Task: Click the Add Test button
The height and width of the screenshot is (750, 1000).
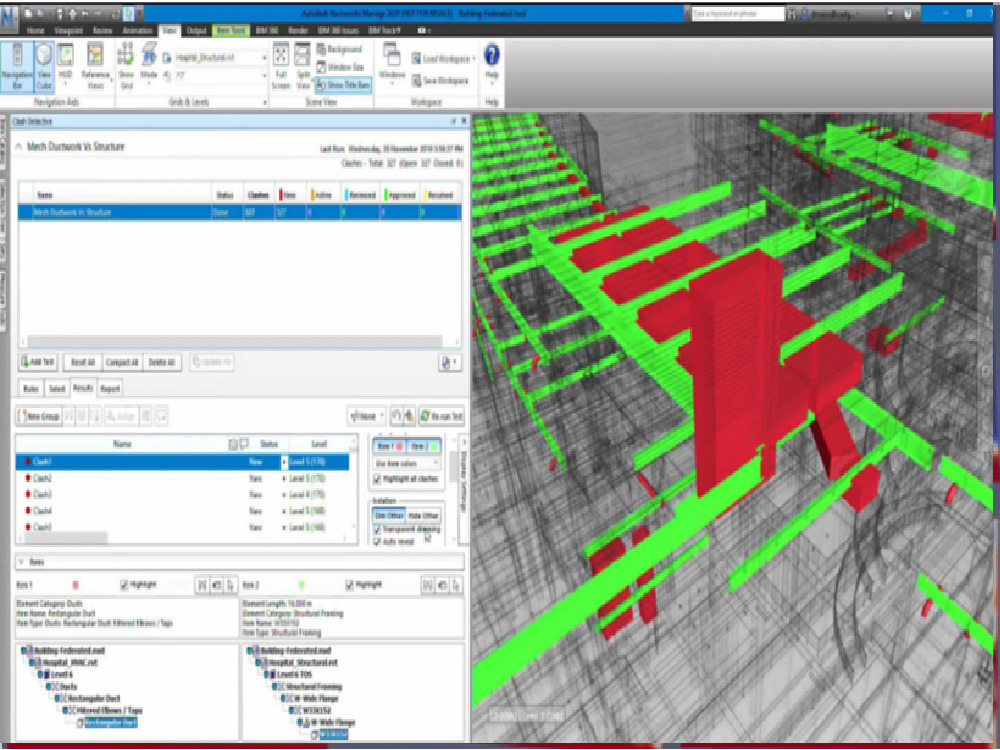Action: point(38,362)
